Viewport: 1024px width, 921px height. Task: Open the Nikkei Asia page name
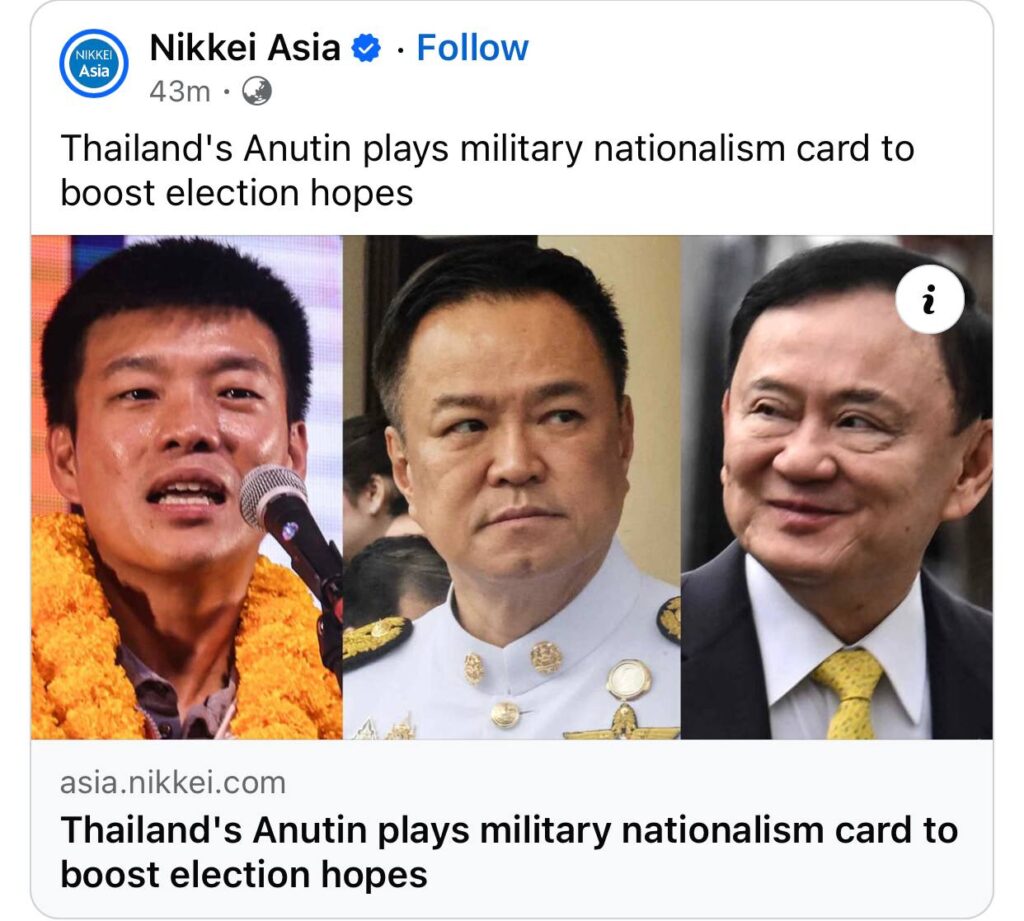click(x=245, y=48)
